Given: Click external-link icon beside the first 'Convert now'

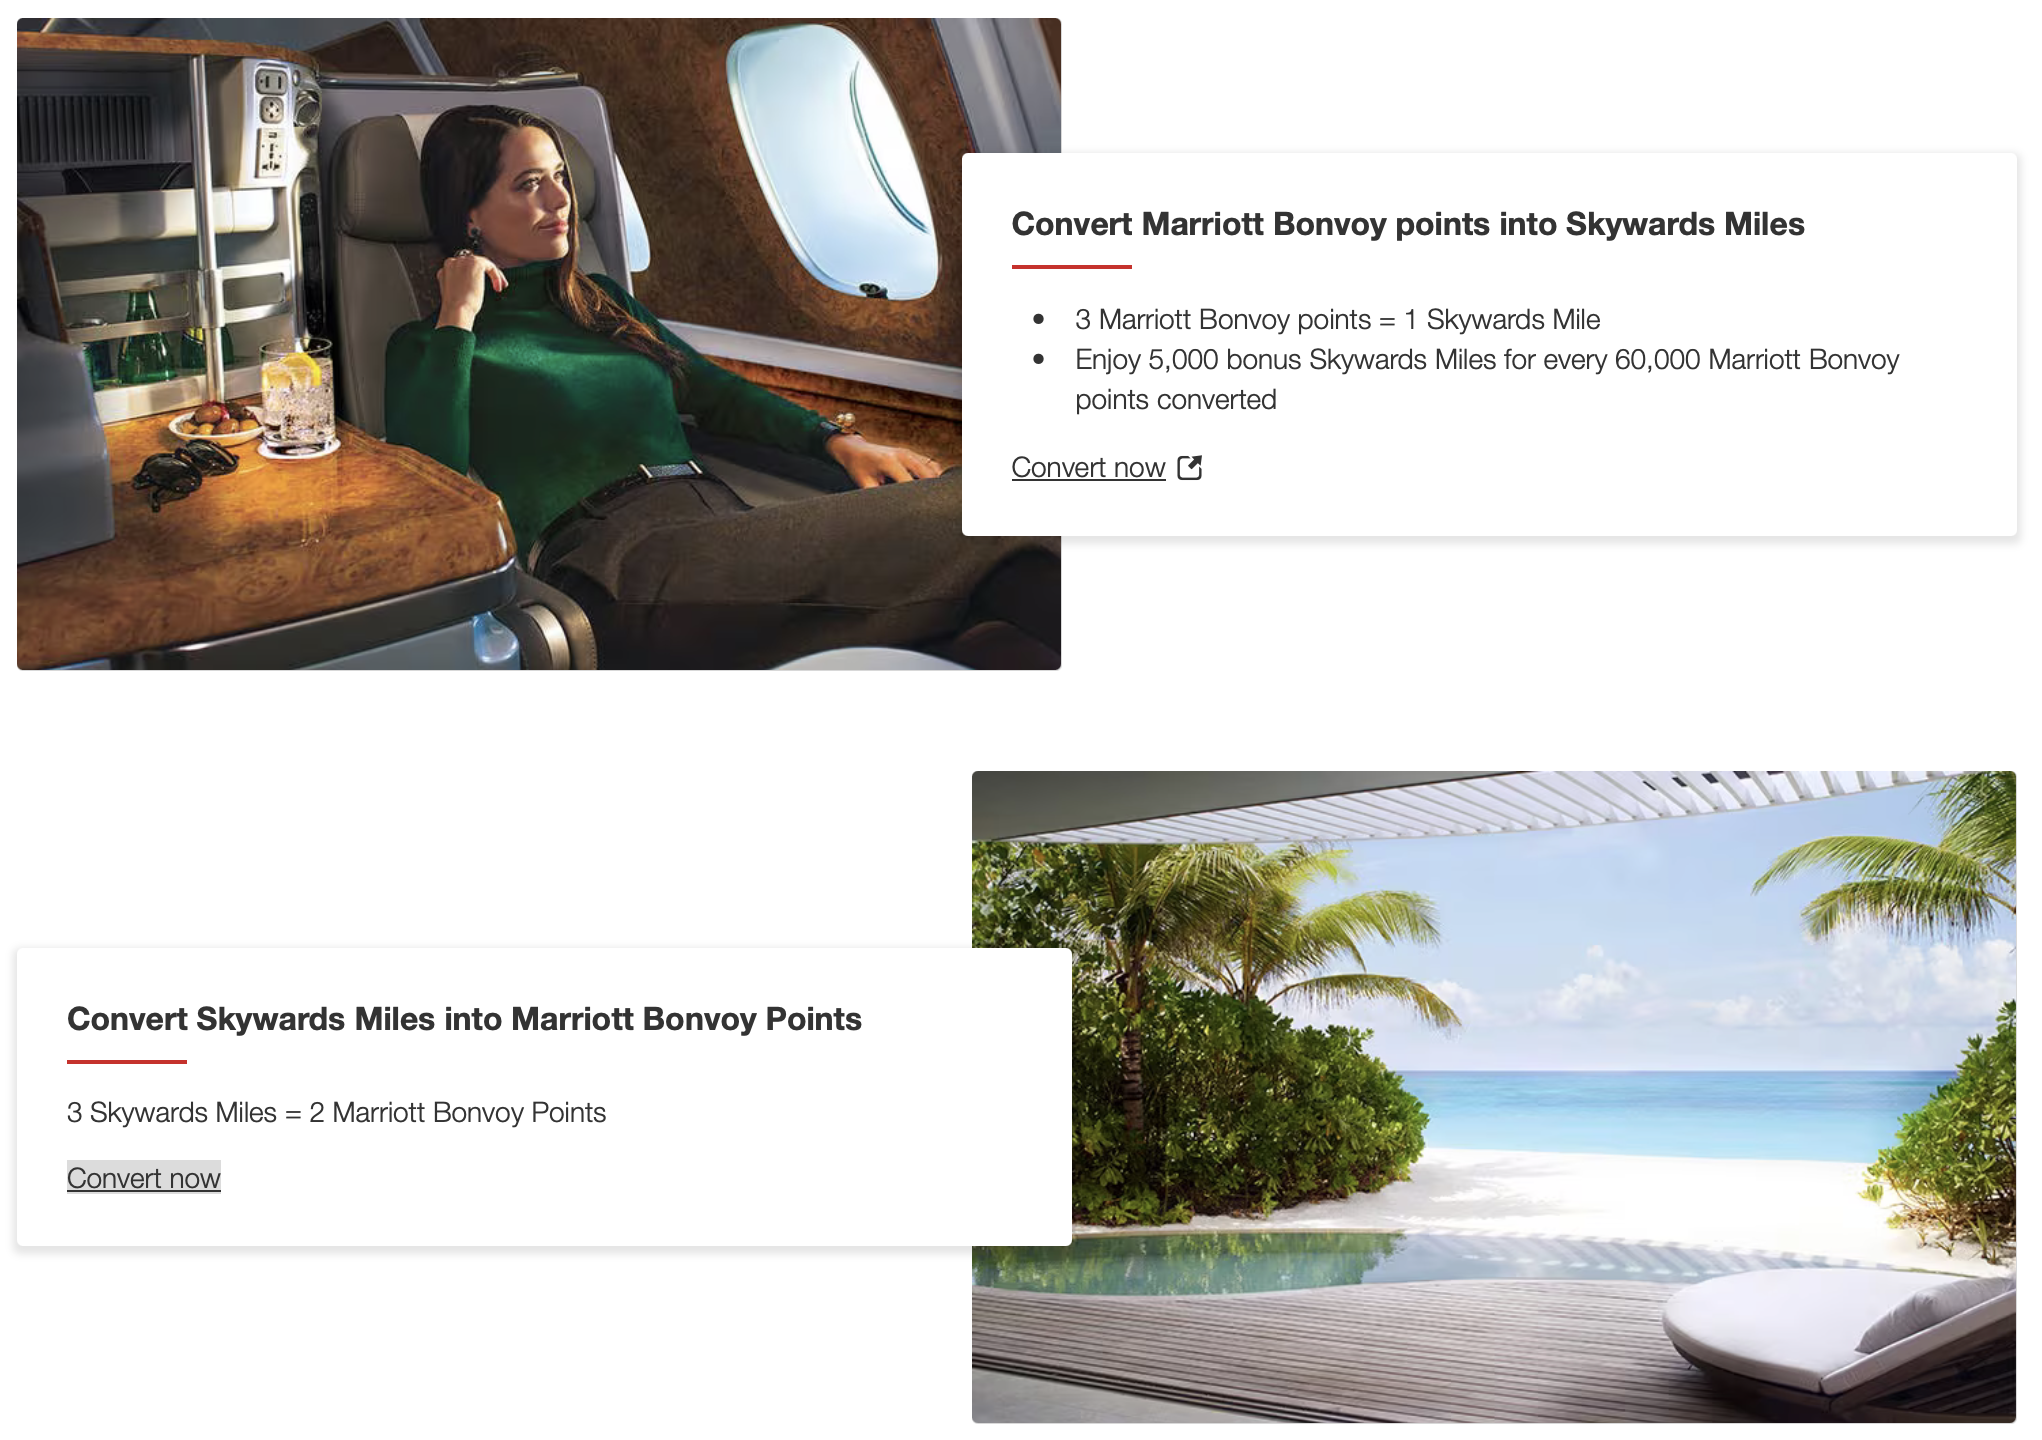Looking at the screenshot, I should tap(1190, 467).
